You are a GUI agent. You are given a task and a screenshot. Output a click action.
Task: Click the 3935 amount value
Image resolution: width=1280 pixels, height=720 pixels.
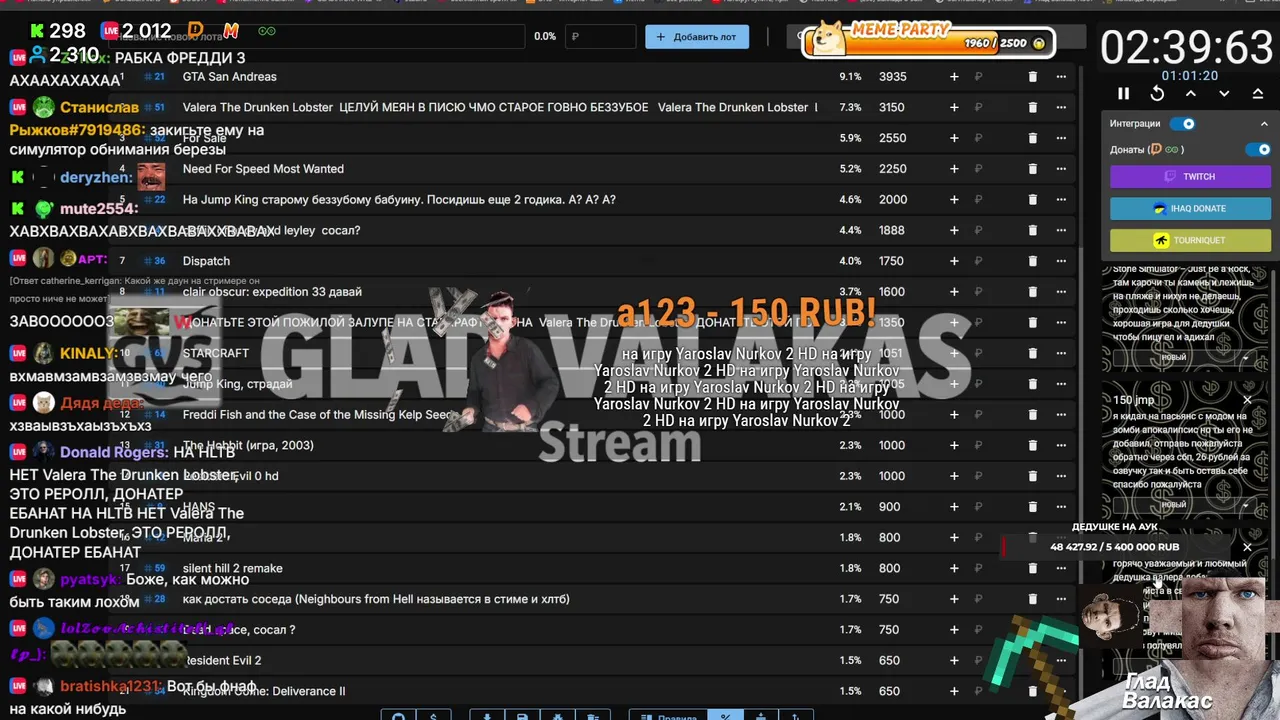(x=893, y=77)
